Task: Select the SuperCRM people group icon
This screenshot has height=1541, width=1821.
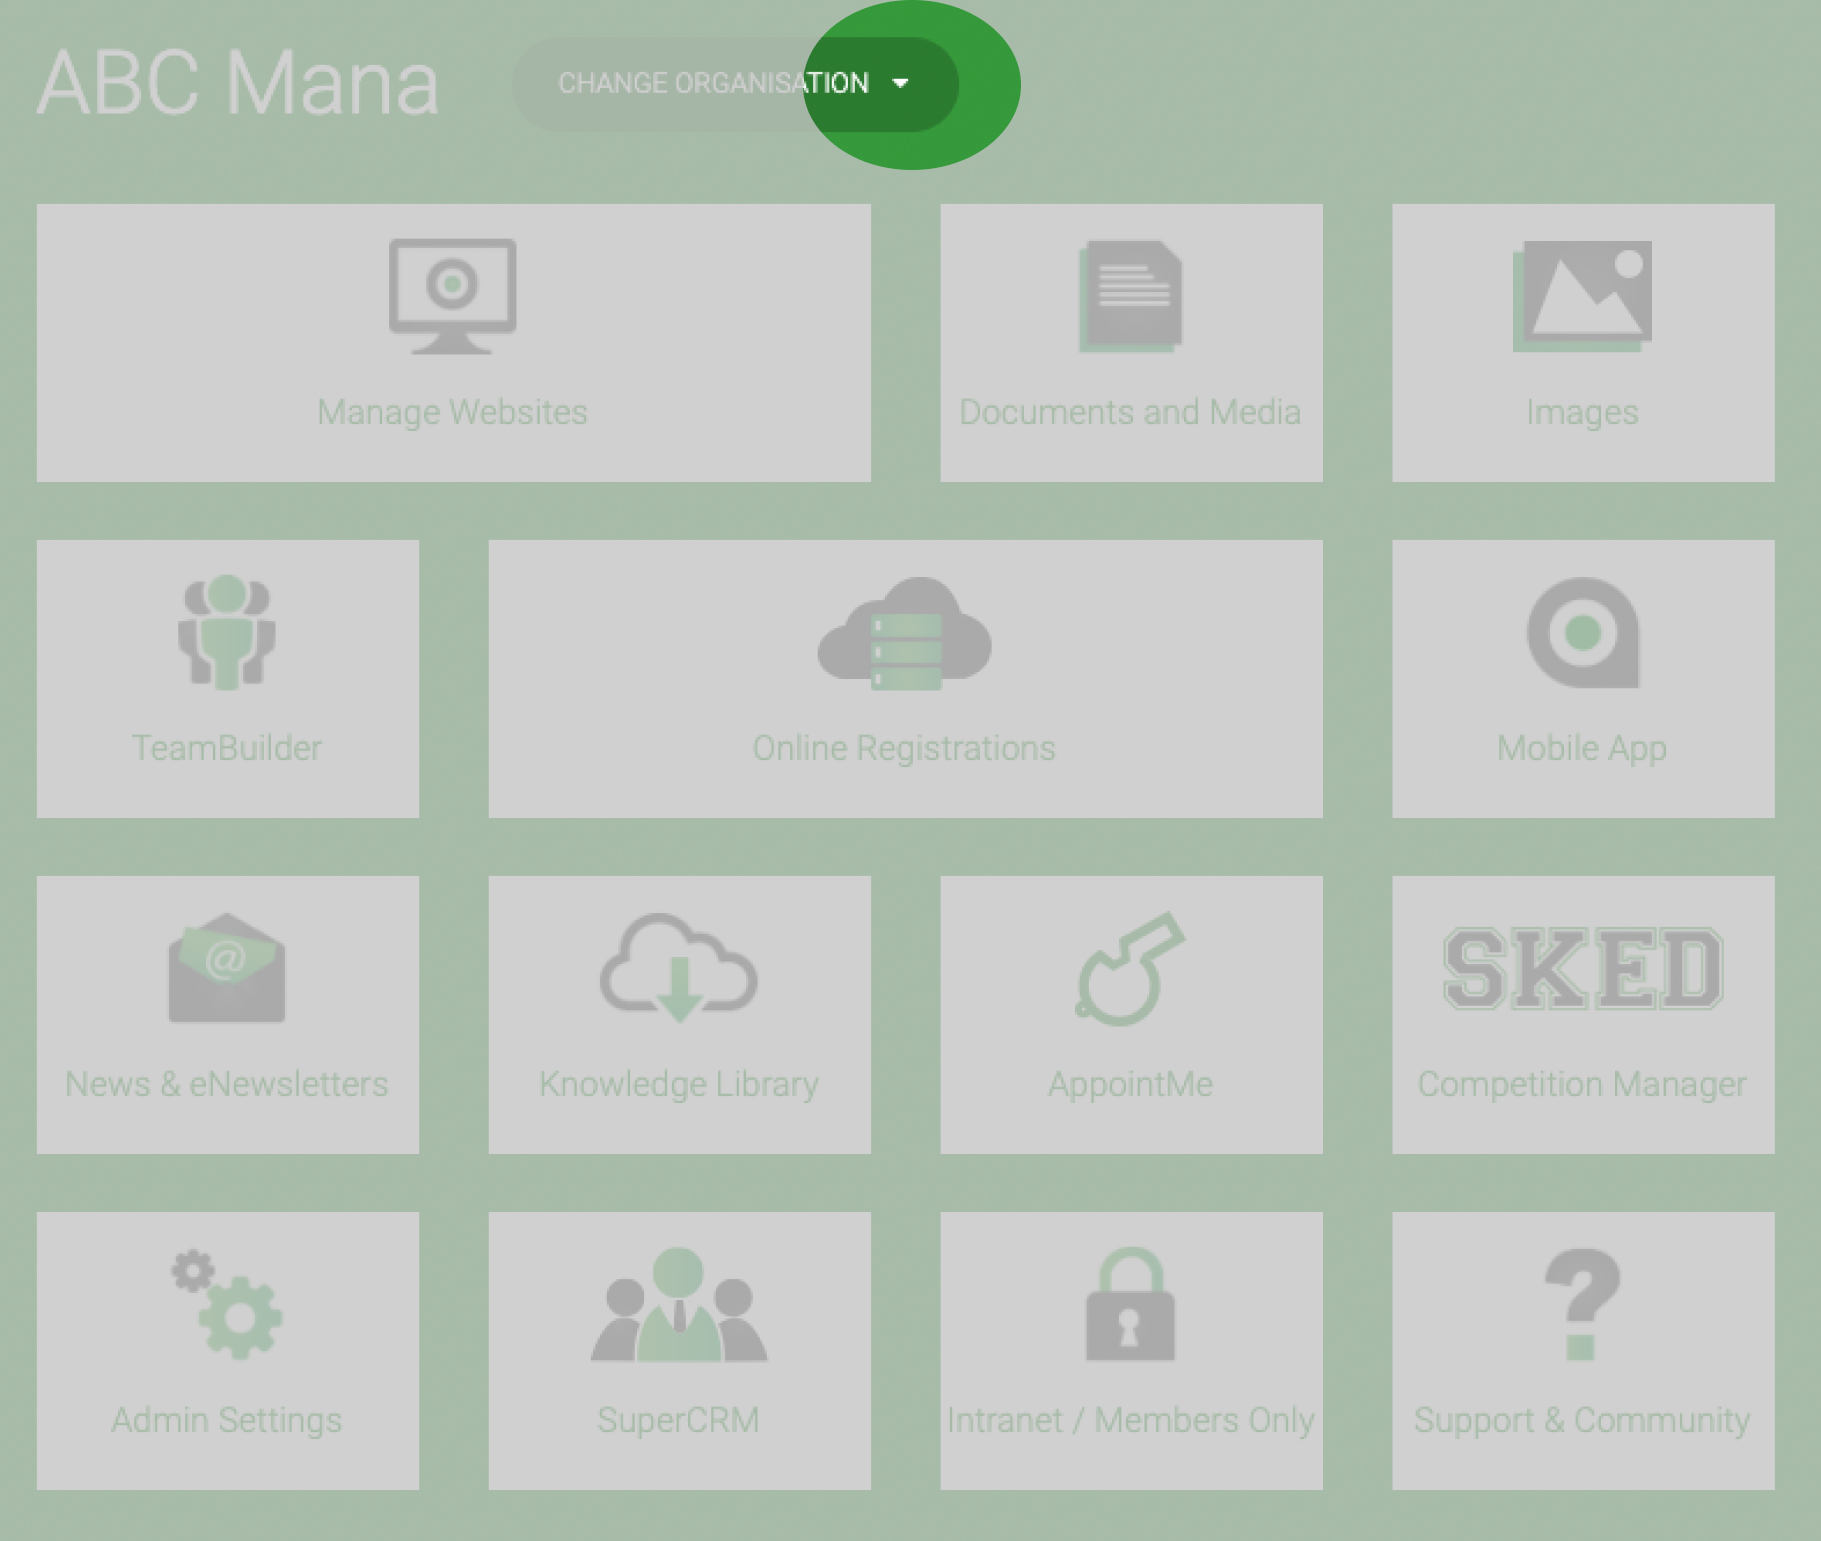Action: (x=679, y=1304)
